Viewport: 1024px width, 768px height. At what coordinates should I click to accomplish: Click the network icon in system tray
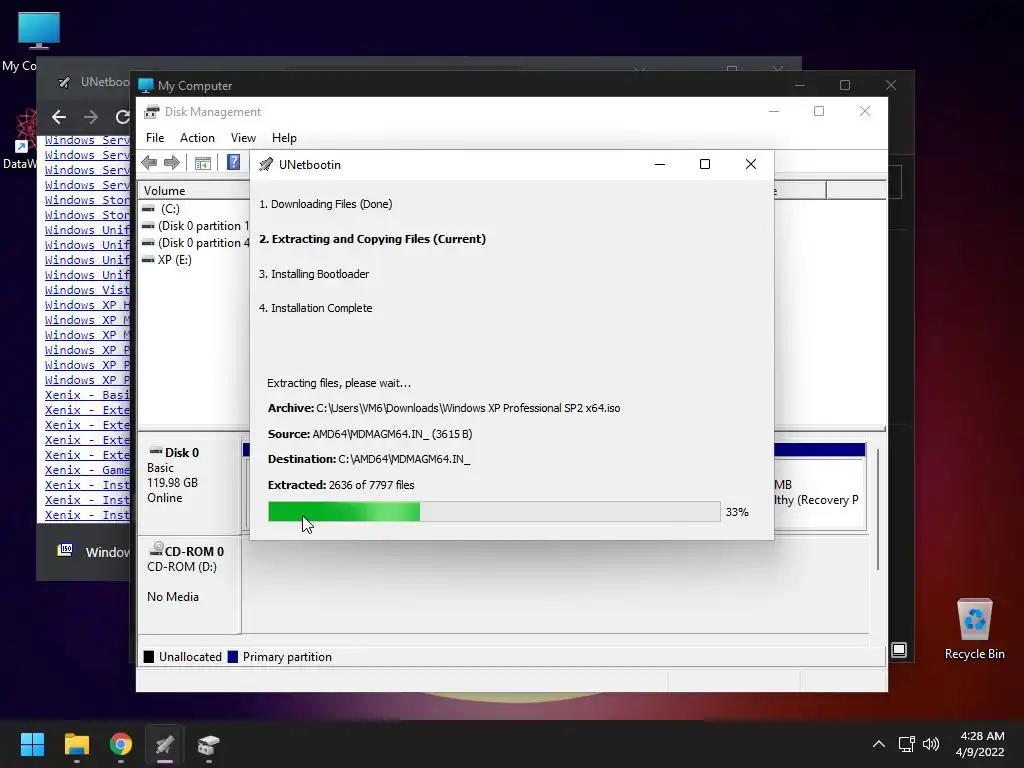pos(906,744)
